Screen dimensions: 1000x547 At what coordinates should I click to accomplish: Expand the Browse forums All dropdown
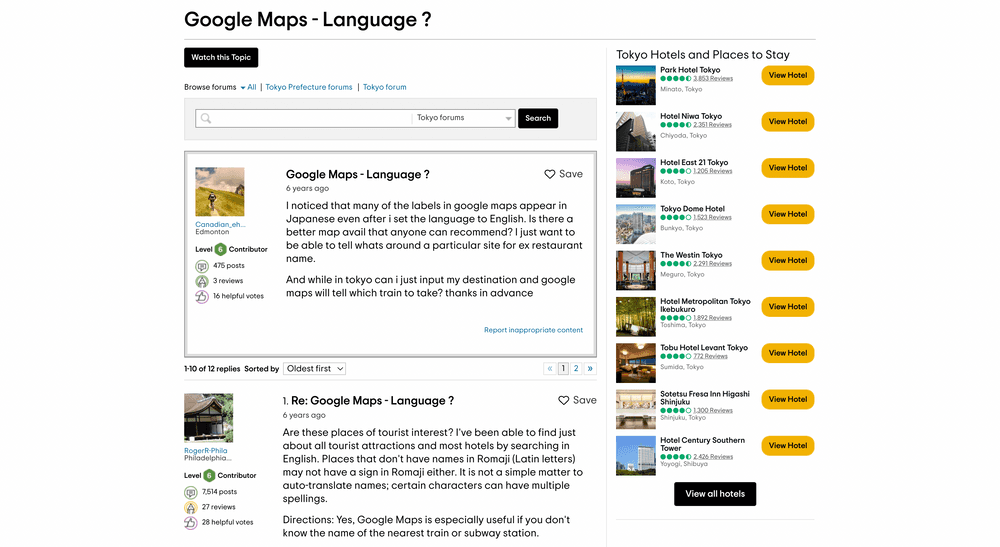tap(248, 88)
